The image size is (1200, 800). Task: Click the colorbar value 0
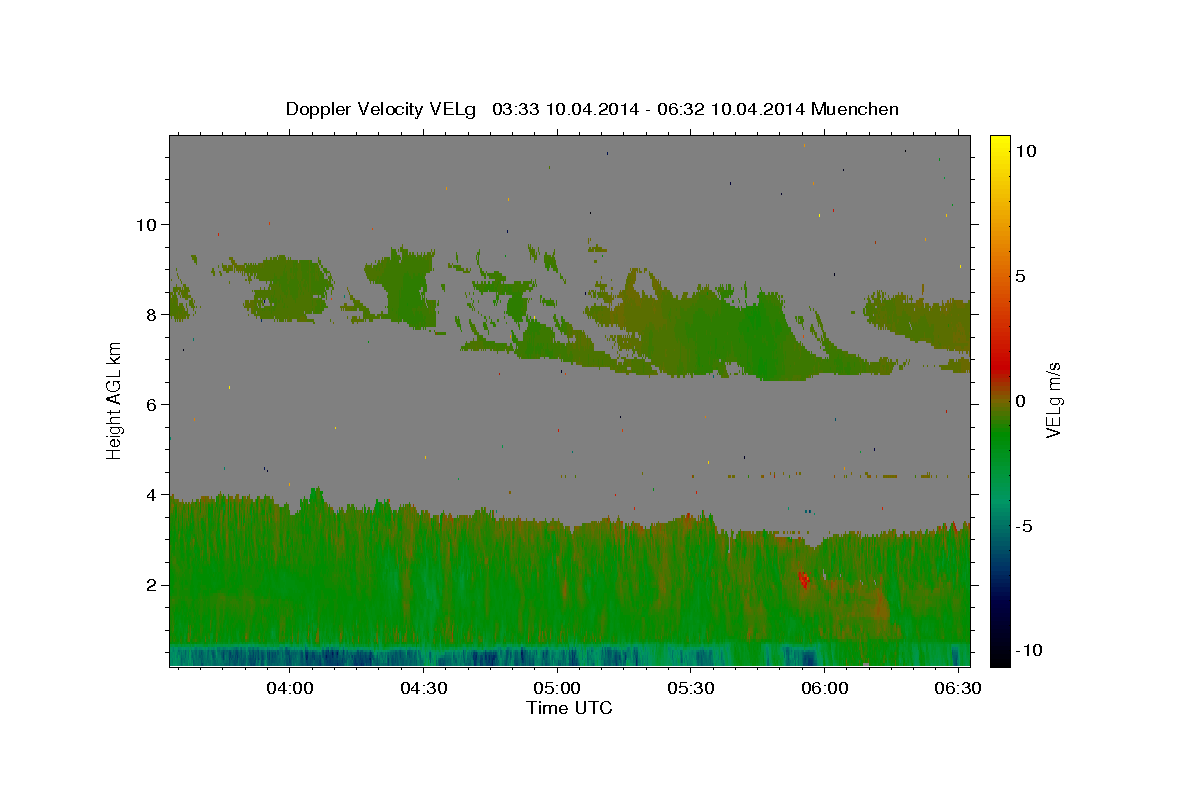click(x=1021, y=401)
